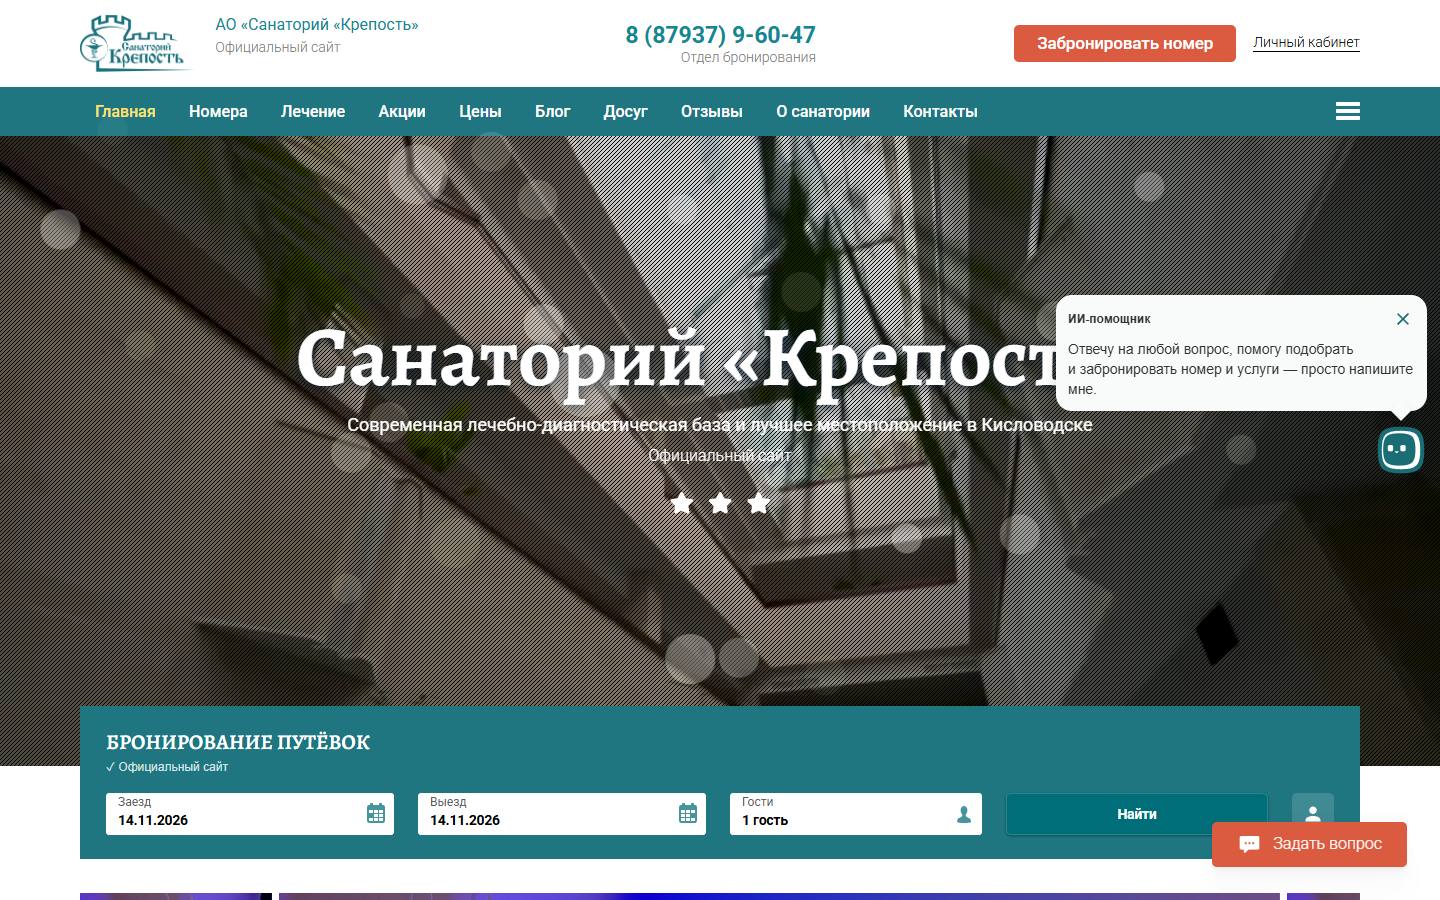
Task: Open the Досуг menu item
Action: coord(626,111)
